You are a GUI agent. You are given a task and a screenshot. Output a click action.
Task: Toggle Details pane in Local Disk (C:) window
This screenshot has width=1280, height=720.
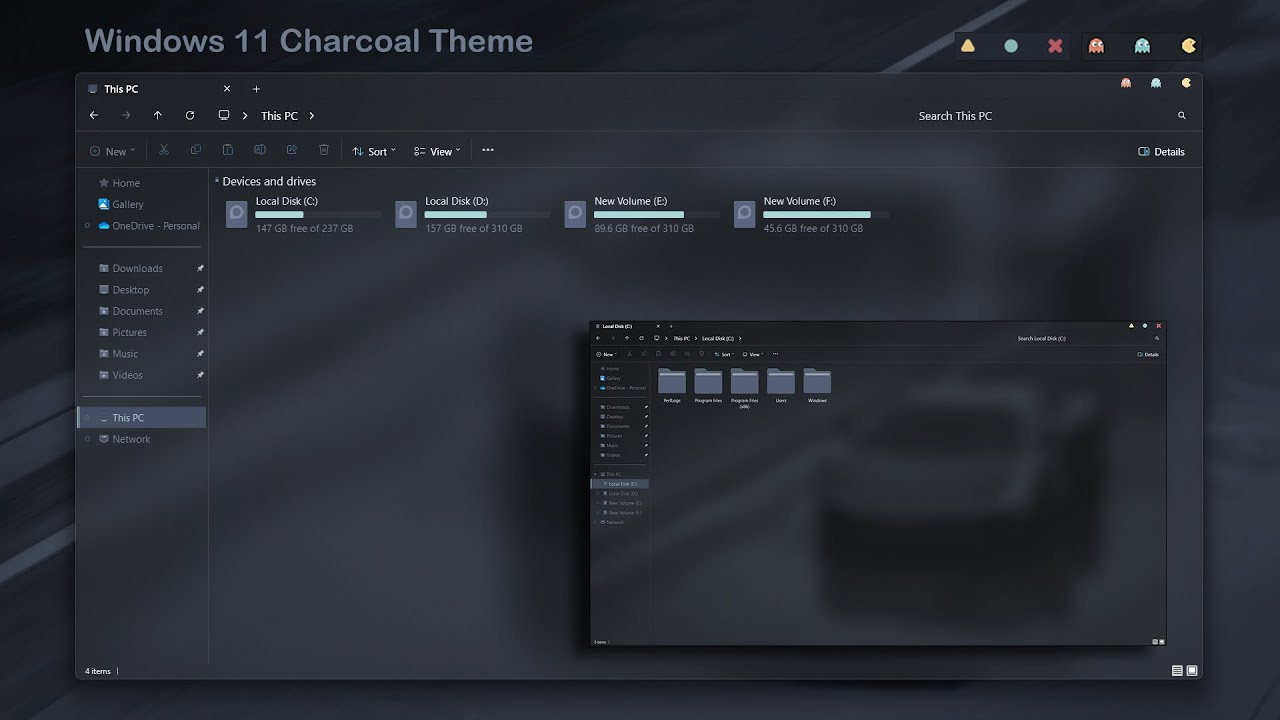[x=1148, y=354]
